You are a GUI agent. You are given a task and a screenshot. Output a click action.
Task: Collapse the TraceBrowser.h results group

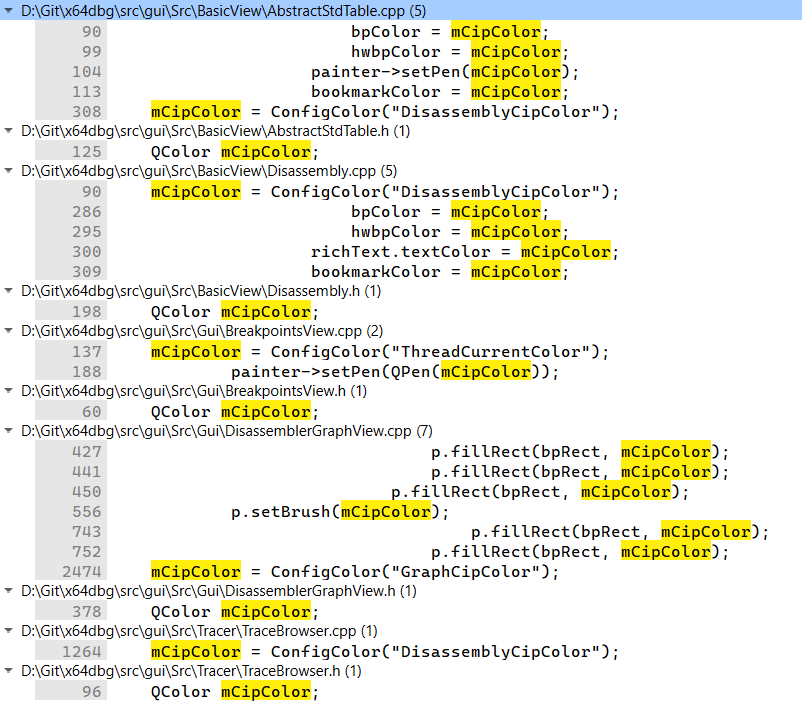pyautogui.click(x=8, y=671)
